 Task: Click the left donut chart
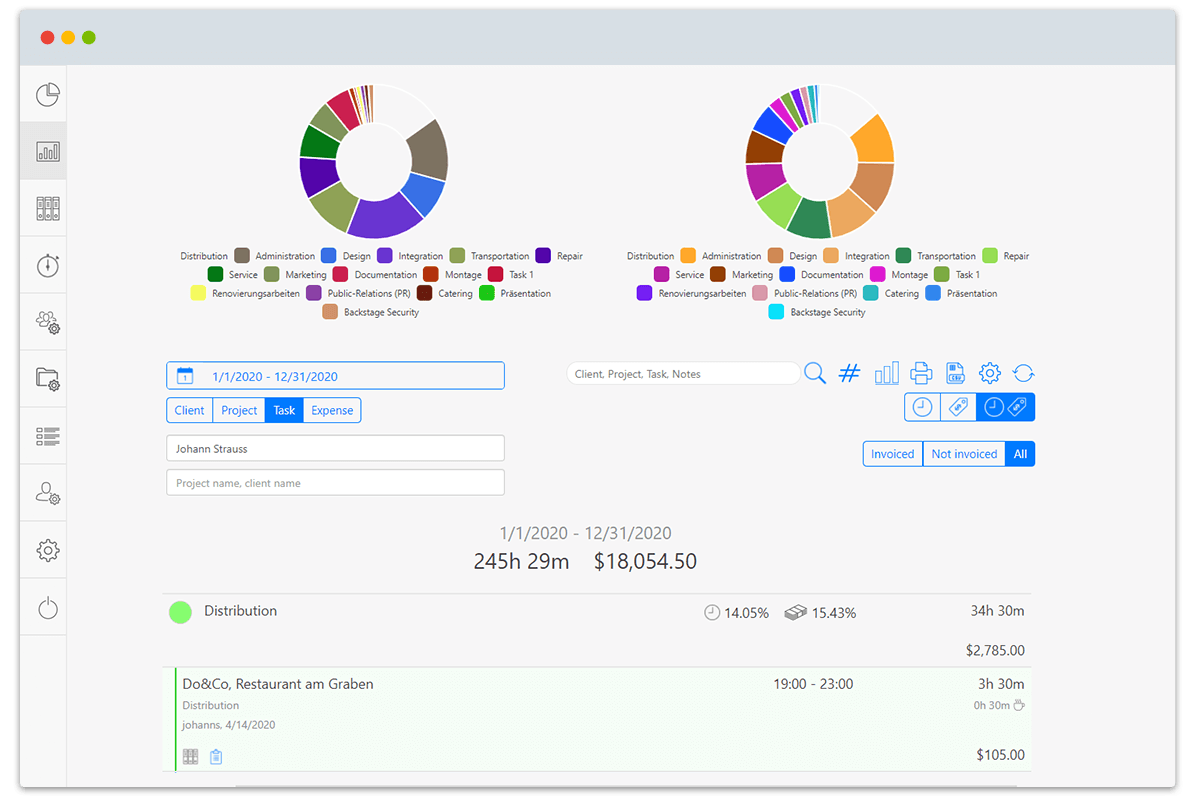coord(373,160)
